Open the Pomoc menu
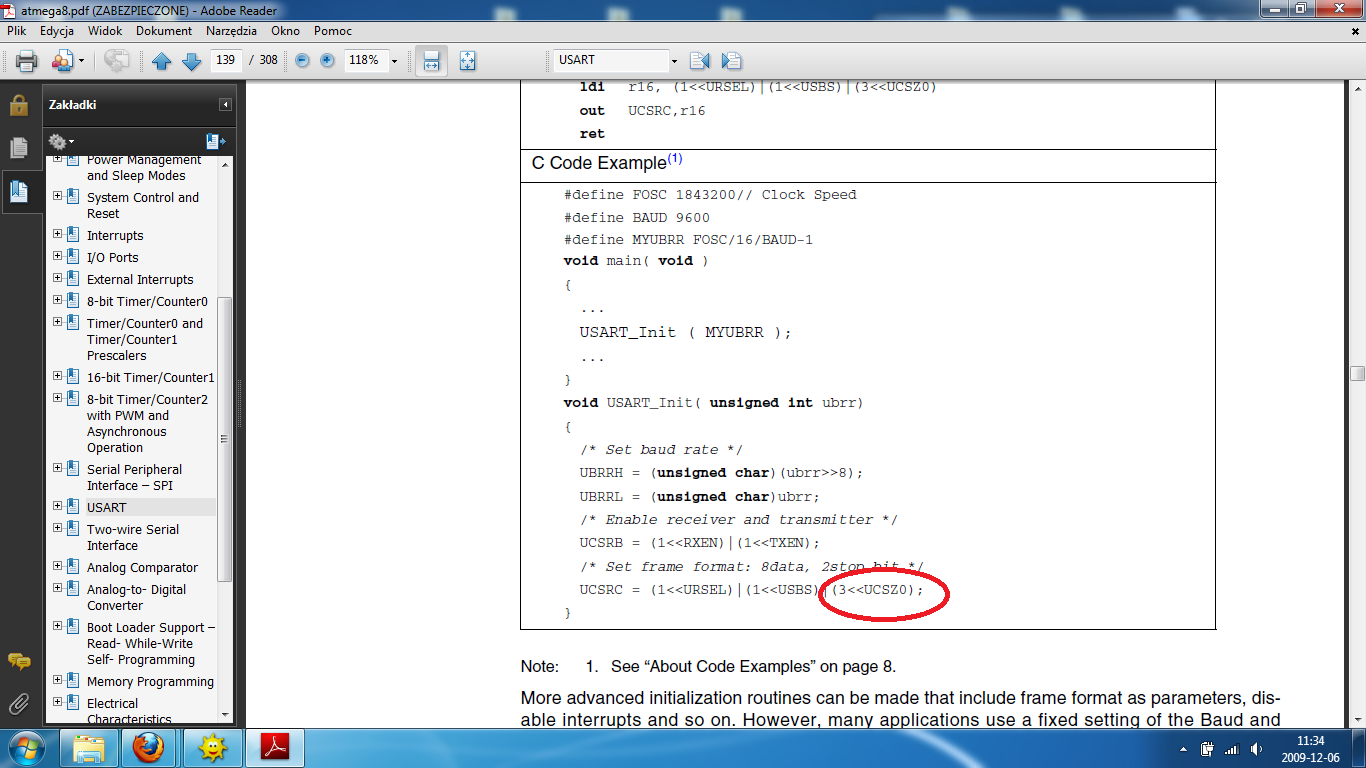 [x=333, y=31]
